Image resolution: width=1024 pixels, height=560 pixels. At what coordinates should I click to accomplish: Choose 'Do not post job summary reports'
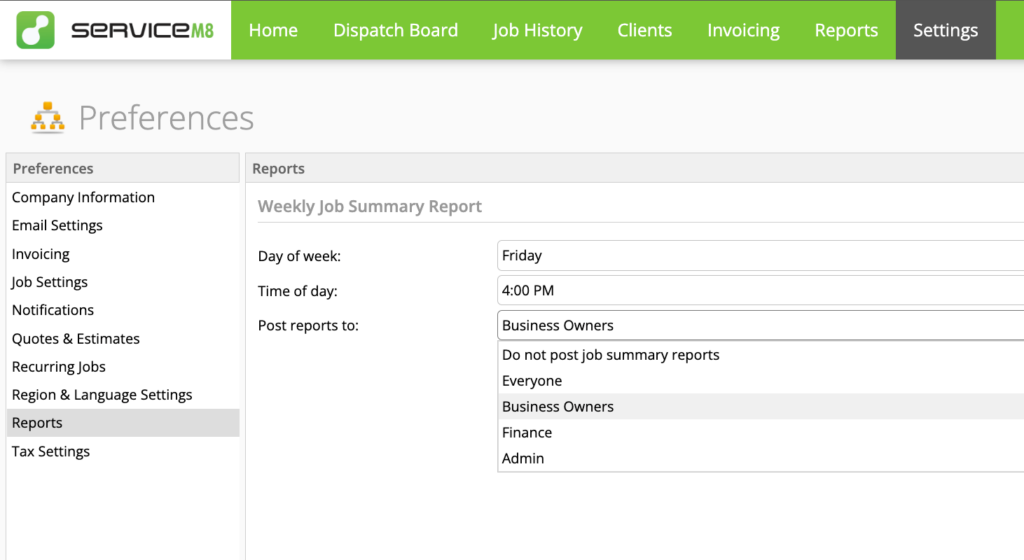(x=610, y=355)
